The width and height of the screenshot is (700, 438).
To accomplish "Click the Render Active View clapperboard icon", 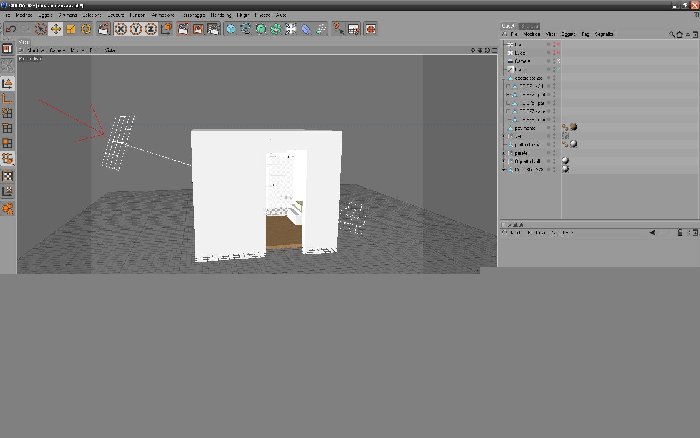I will coord(183,29).
